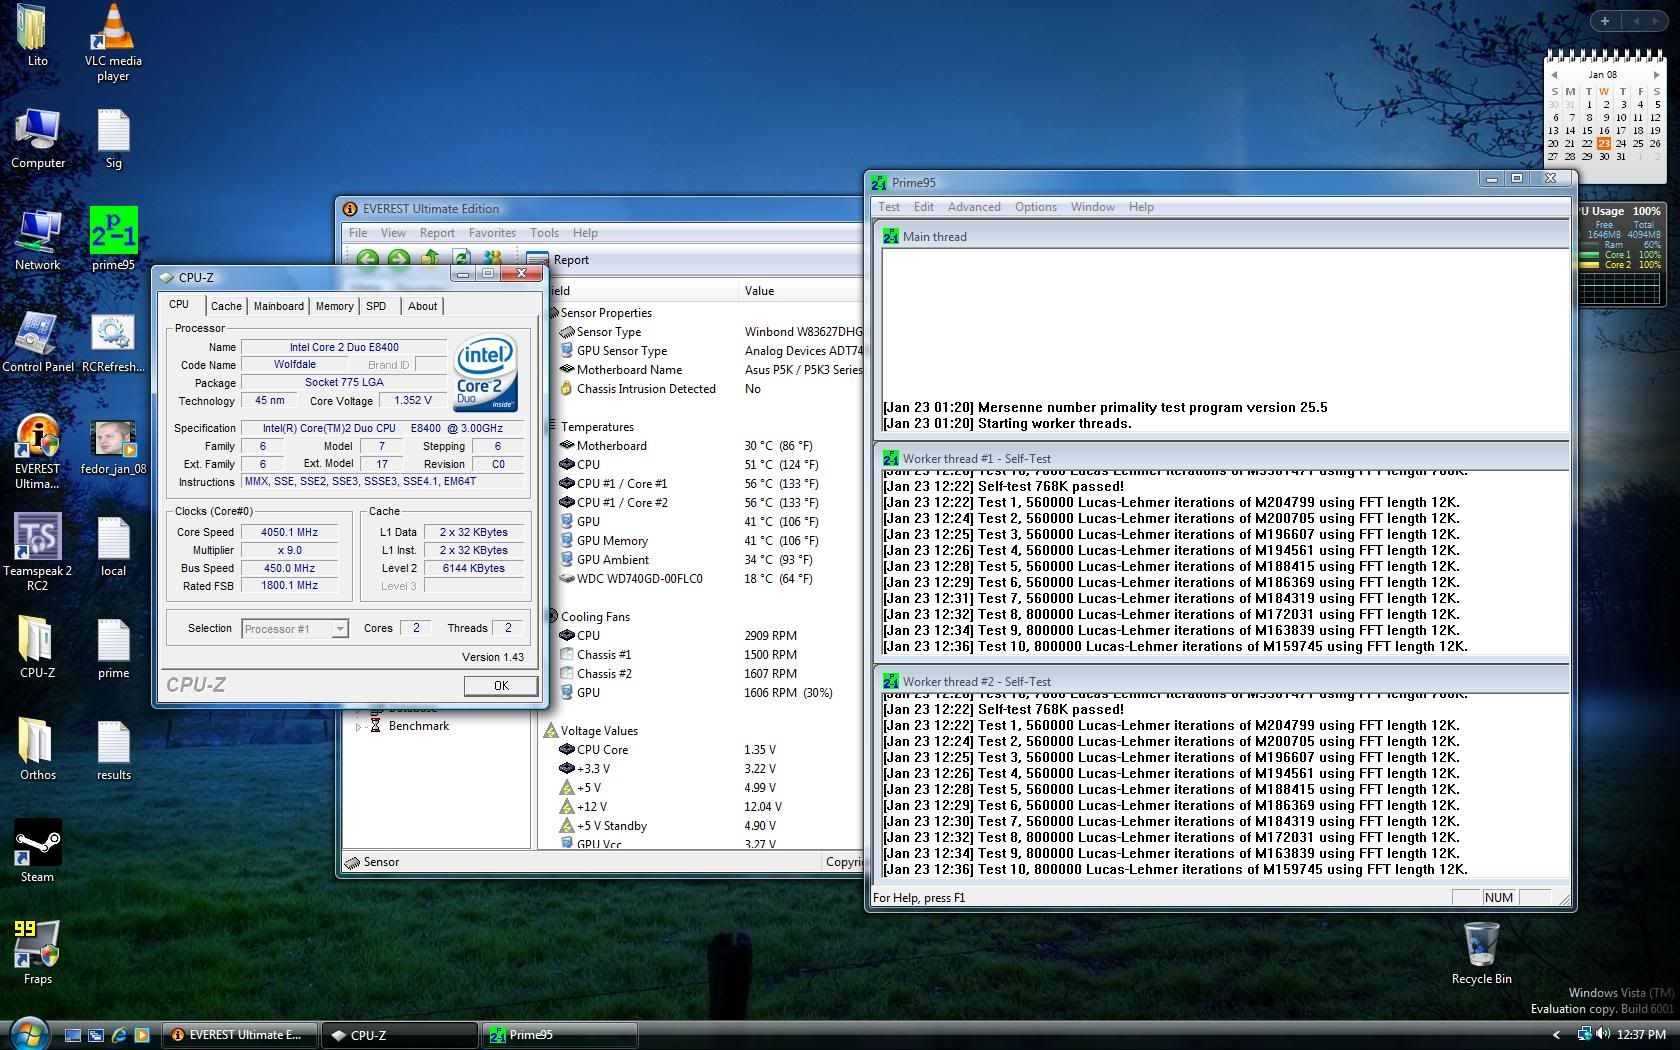1680x1050 pixels.
Task: Select day 23 in calendar gadget
Action: click(1604, 143)
